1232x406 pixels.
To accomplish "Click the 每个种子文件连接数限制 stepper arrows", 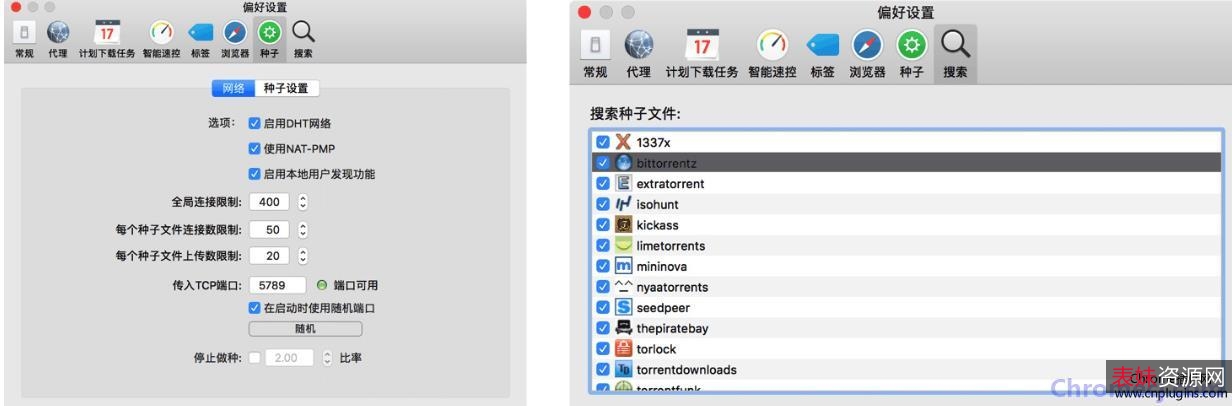I will [x=304, y=229].
